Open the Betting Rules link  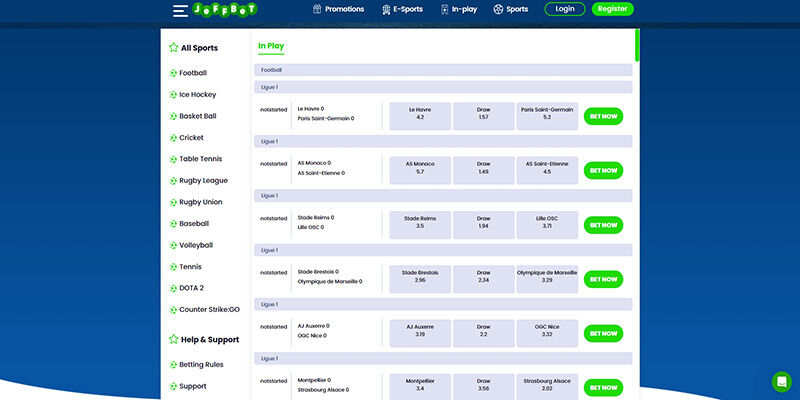tap(201, 365)
